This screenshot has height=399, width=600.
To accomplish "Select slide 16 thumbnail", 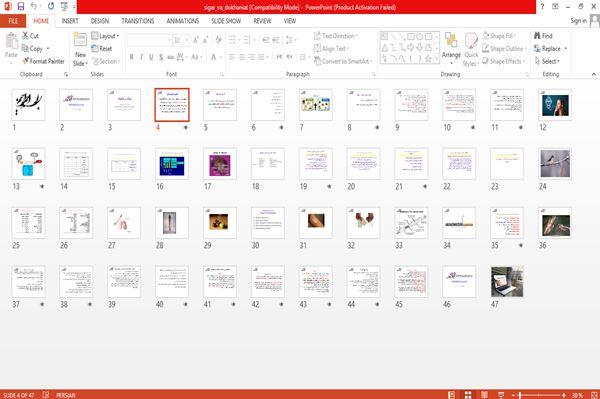I will pos(172,164).
